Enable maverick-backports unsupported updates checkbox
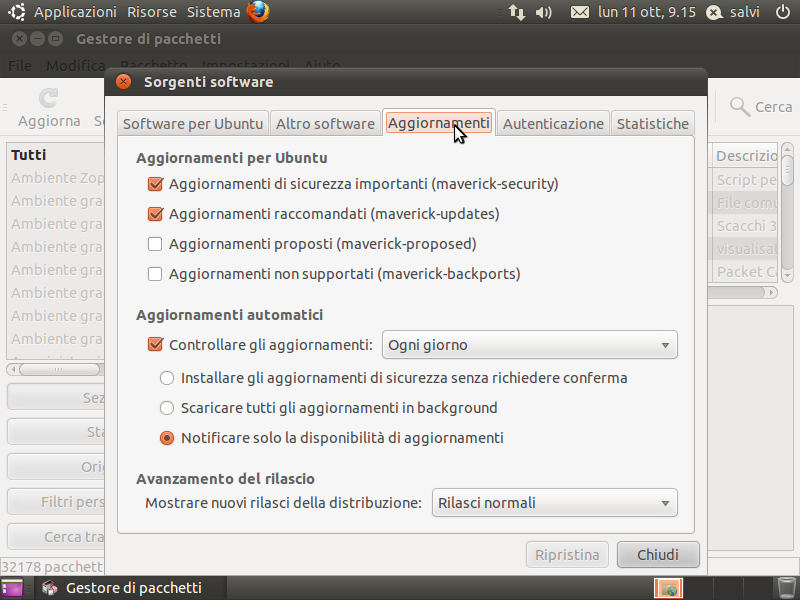The image size is (800, 600). (155, 274)
